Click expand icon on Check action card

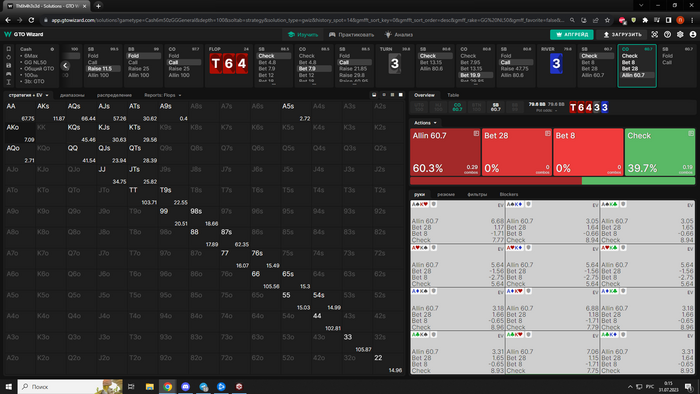coord(691,133)
